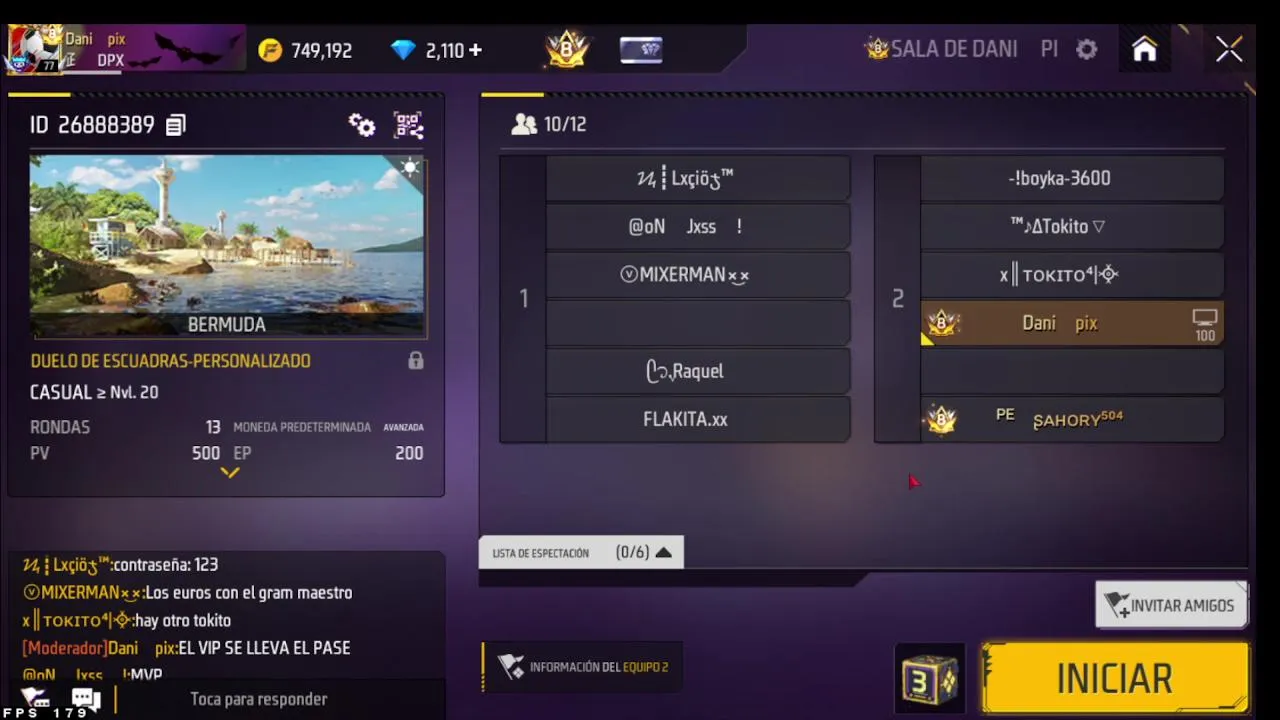Select the Bermuda map thumbnail
Image resolution: width=1280 pixels, height=720 pixels.
point(227,247)
